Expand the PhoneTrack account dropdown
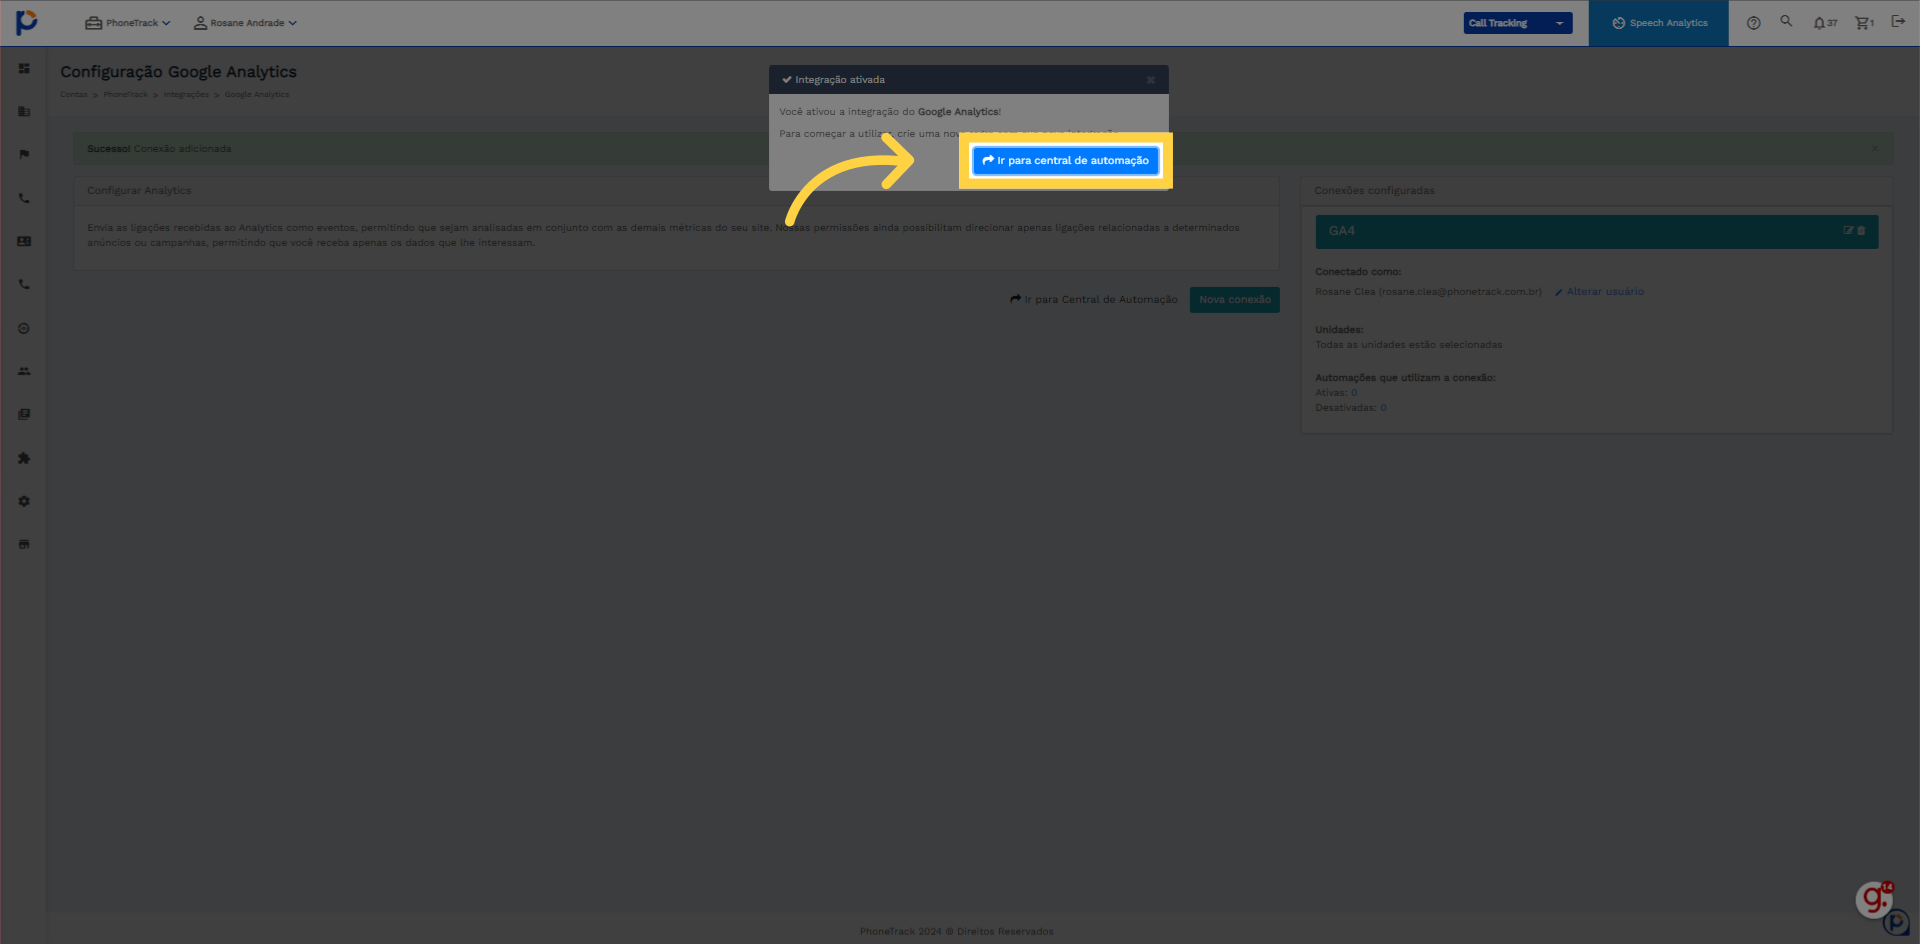 [x=128, y=23]
